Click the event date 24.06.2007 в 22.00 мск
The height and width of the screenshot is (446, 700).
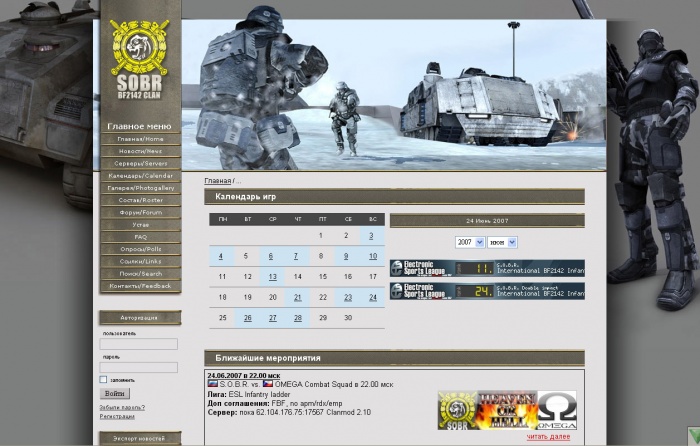click(x=244, y=376)
